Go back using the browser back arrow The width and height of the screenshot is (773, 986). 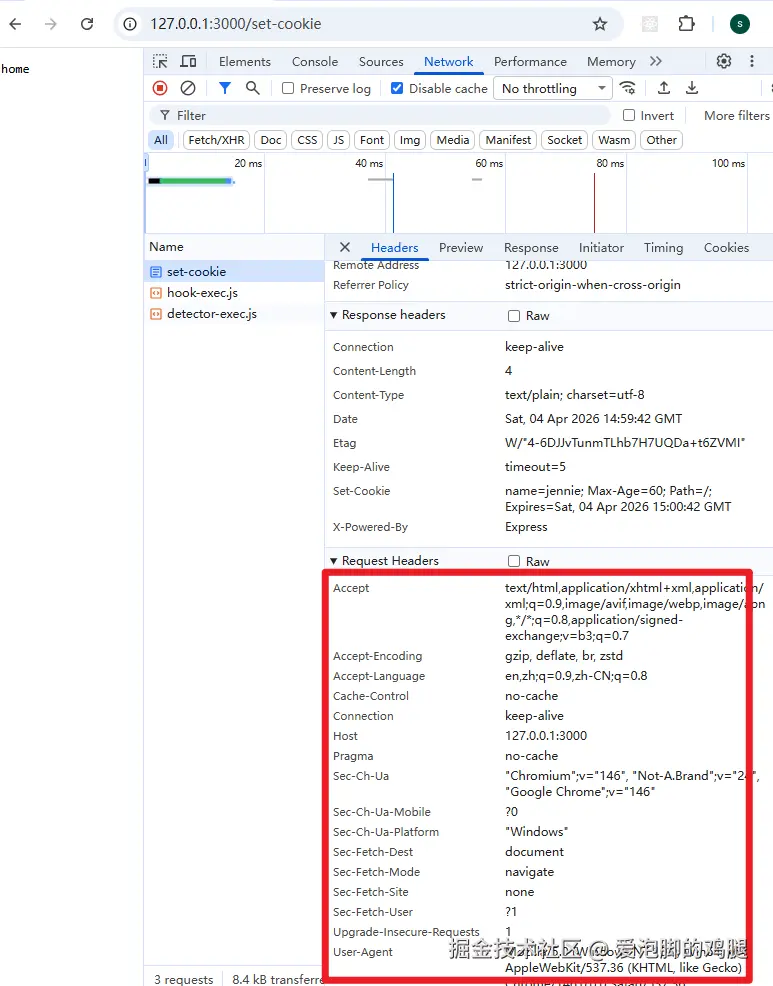tap(15, 24)
